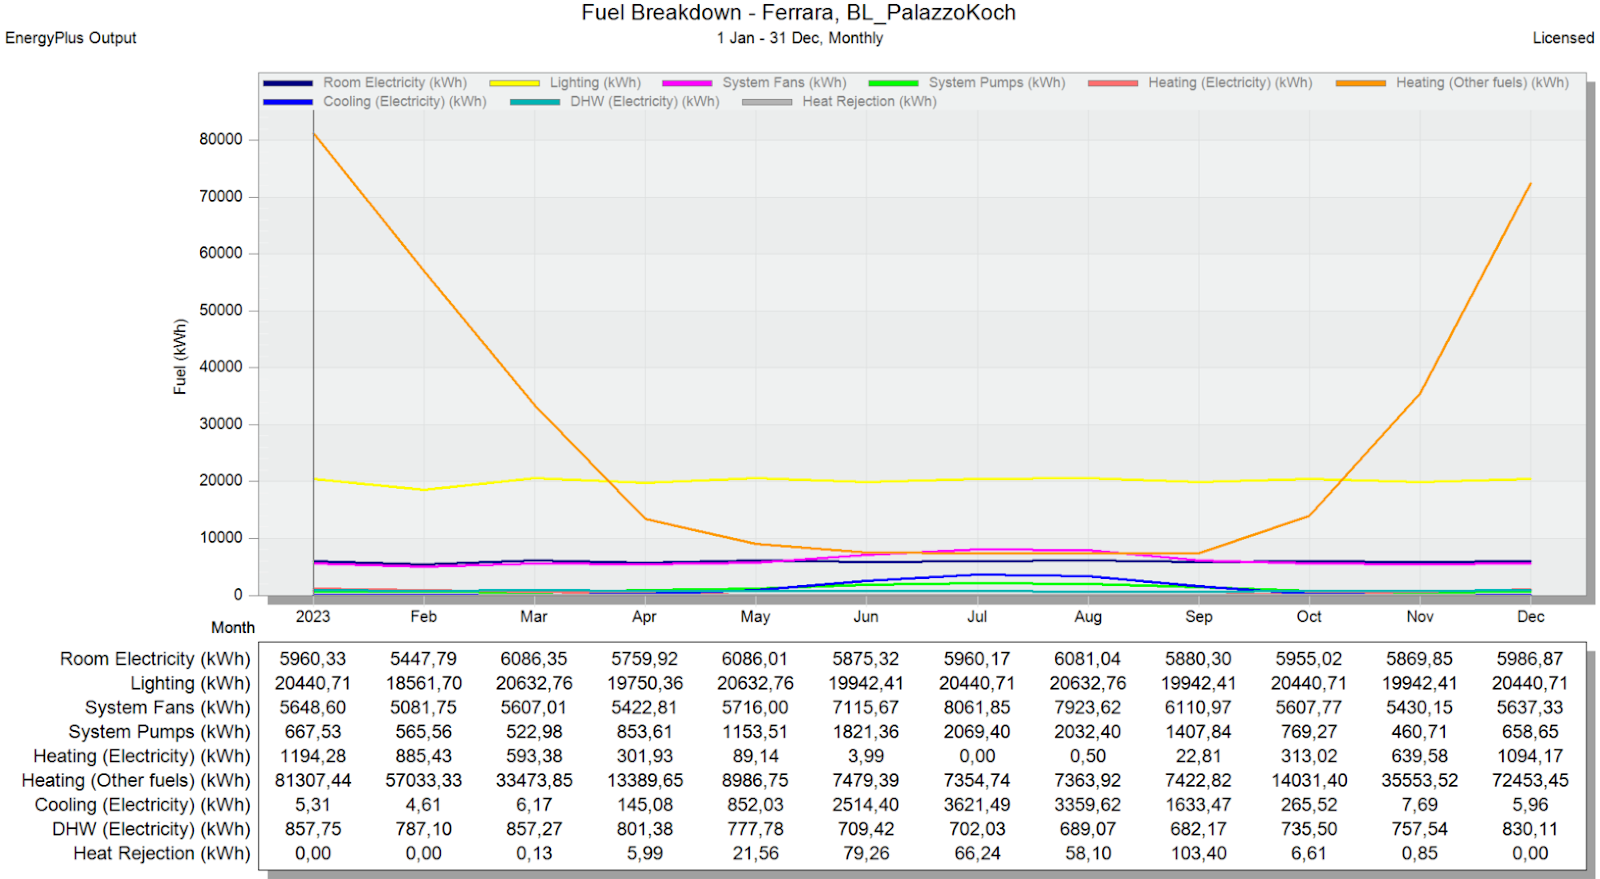Screen dimensions: 1600x879
Task: Click the 'Room Electricity (kWh)' table row header
Action: [155, 659]
